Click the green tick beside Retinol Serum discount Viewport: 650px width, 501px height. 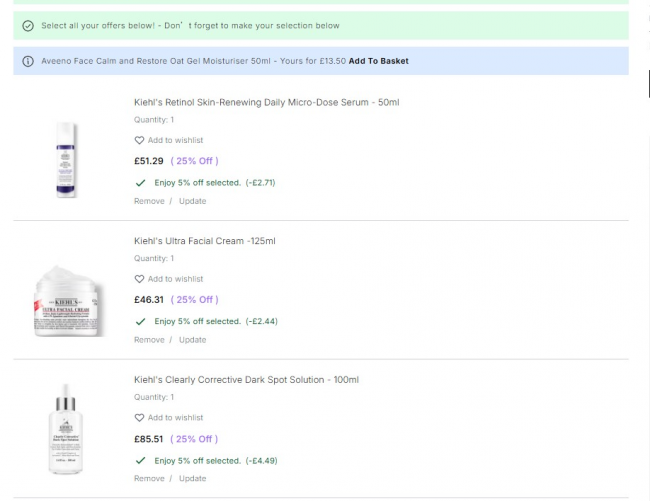[x=140, y=183]
